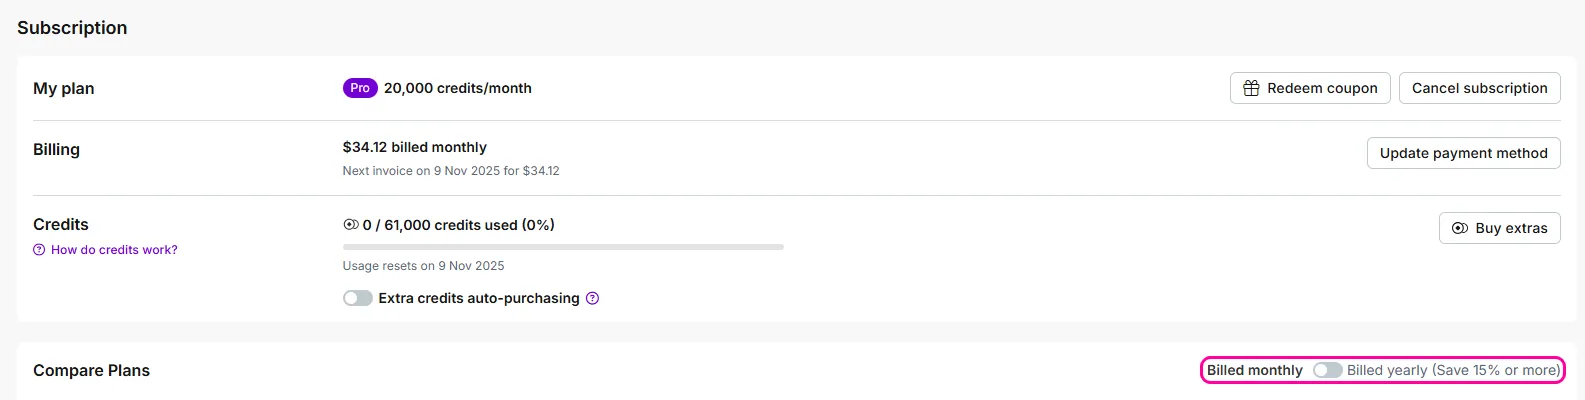1585x400 pixels.
Task: Open 'How do credits work?' link
Action: 114,250
